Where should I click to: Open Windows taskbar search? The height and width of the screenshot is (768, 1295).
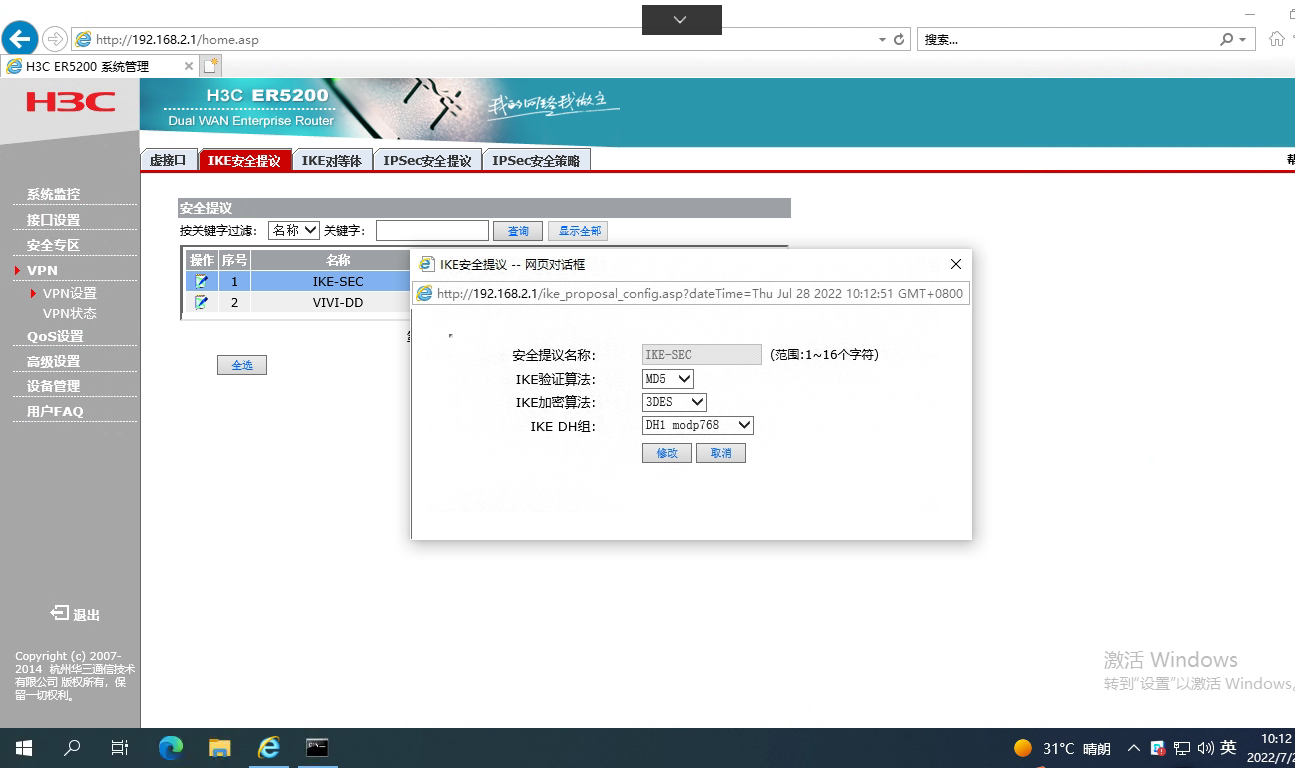tap(72, 748)
